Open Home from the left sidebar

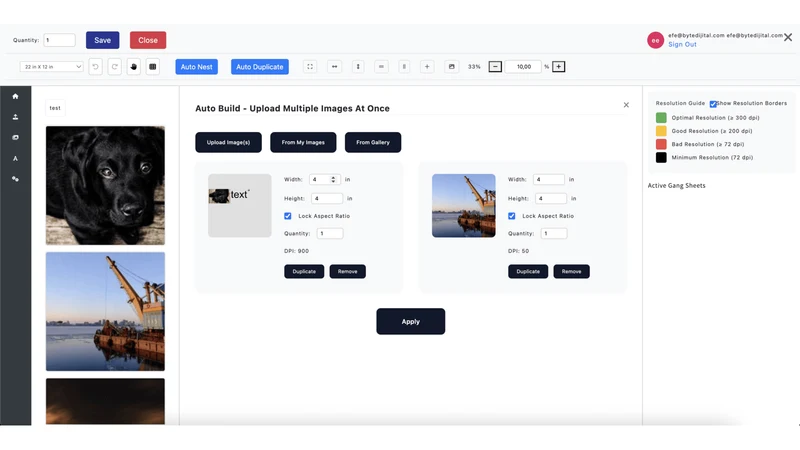(15, 96)
